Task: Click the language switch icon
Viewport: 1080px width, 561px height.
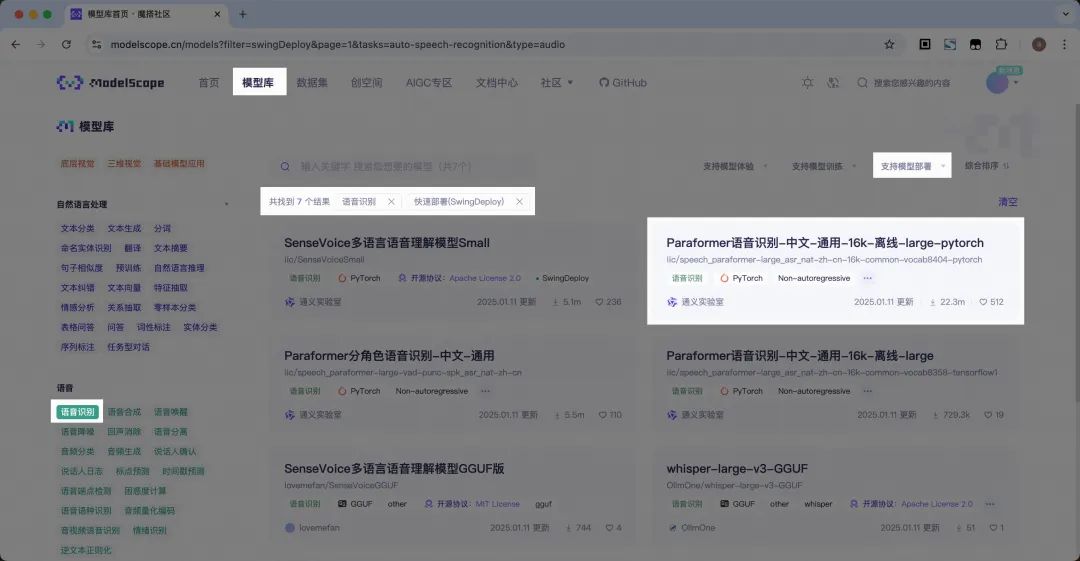Action: [833, 83]
